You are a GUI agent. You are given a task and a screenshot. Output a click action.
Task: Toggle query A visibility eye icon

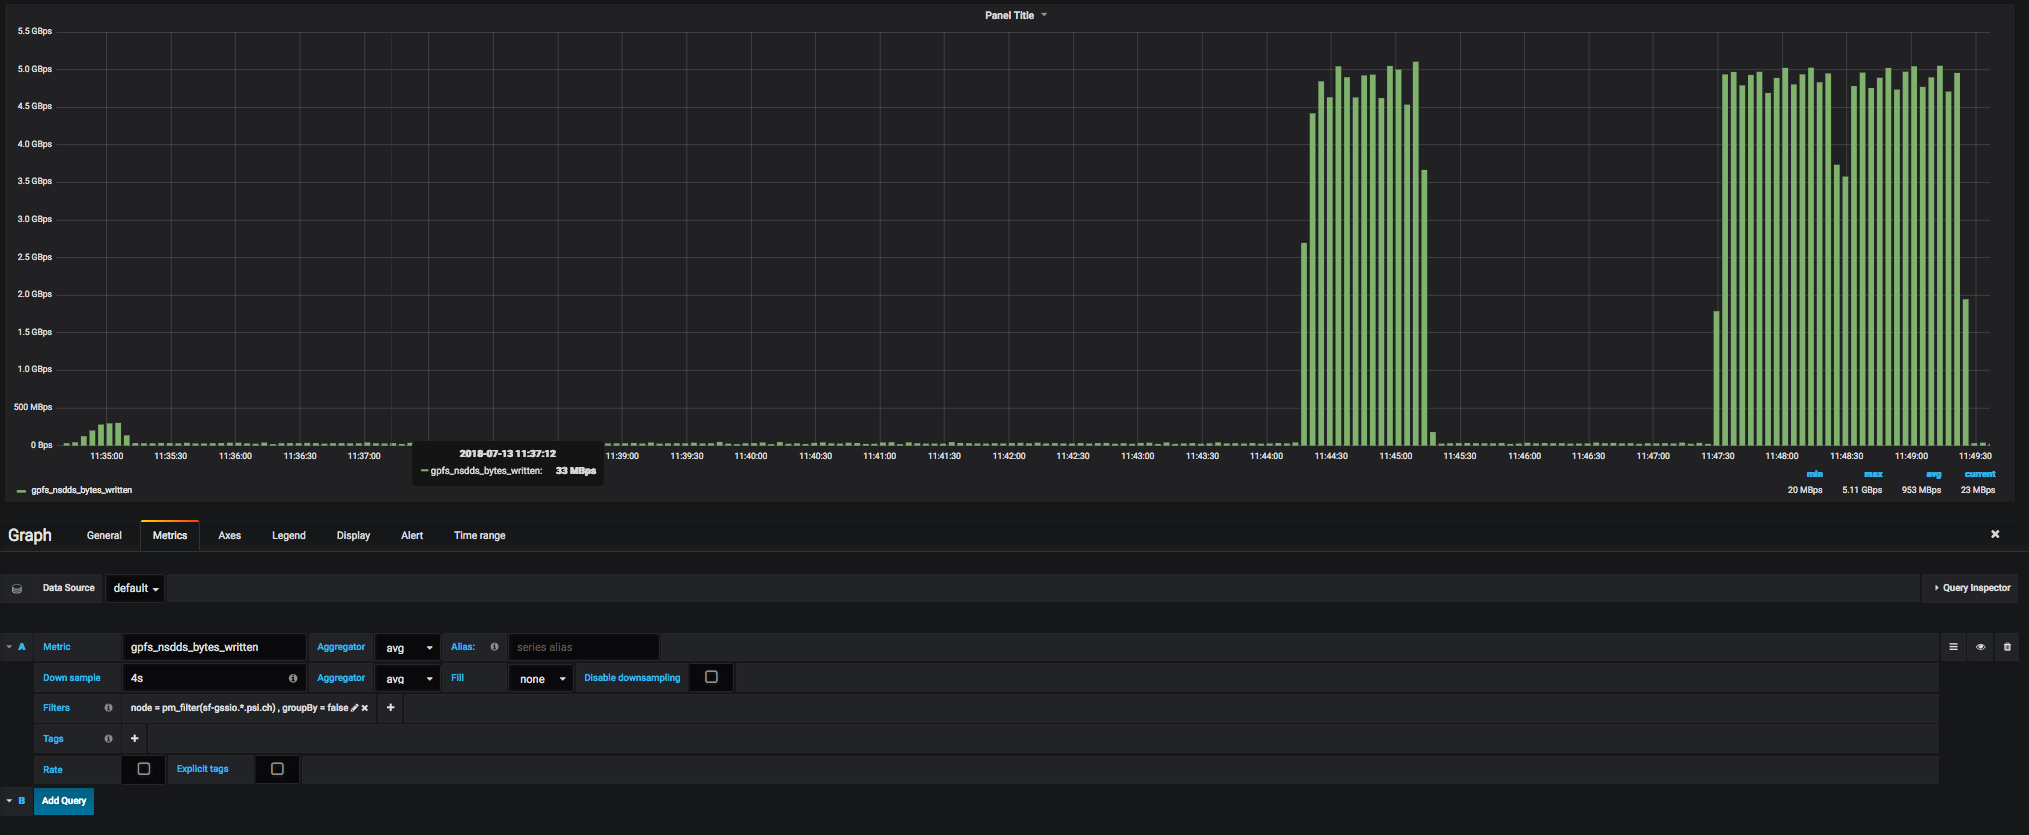tap(1980, 647)
